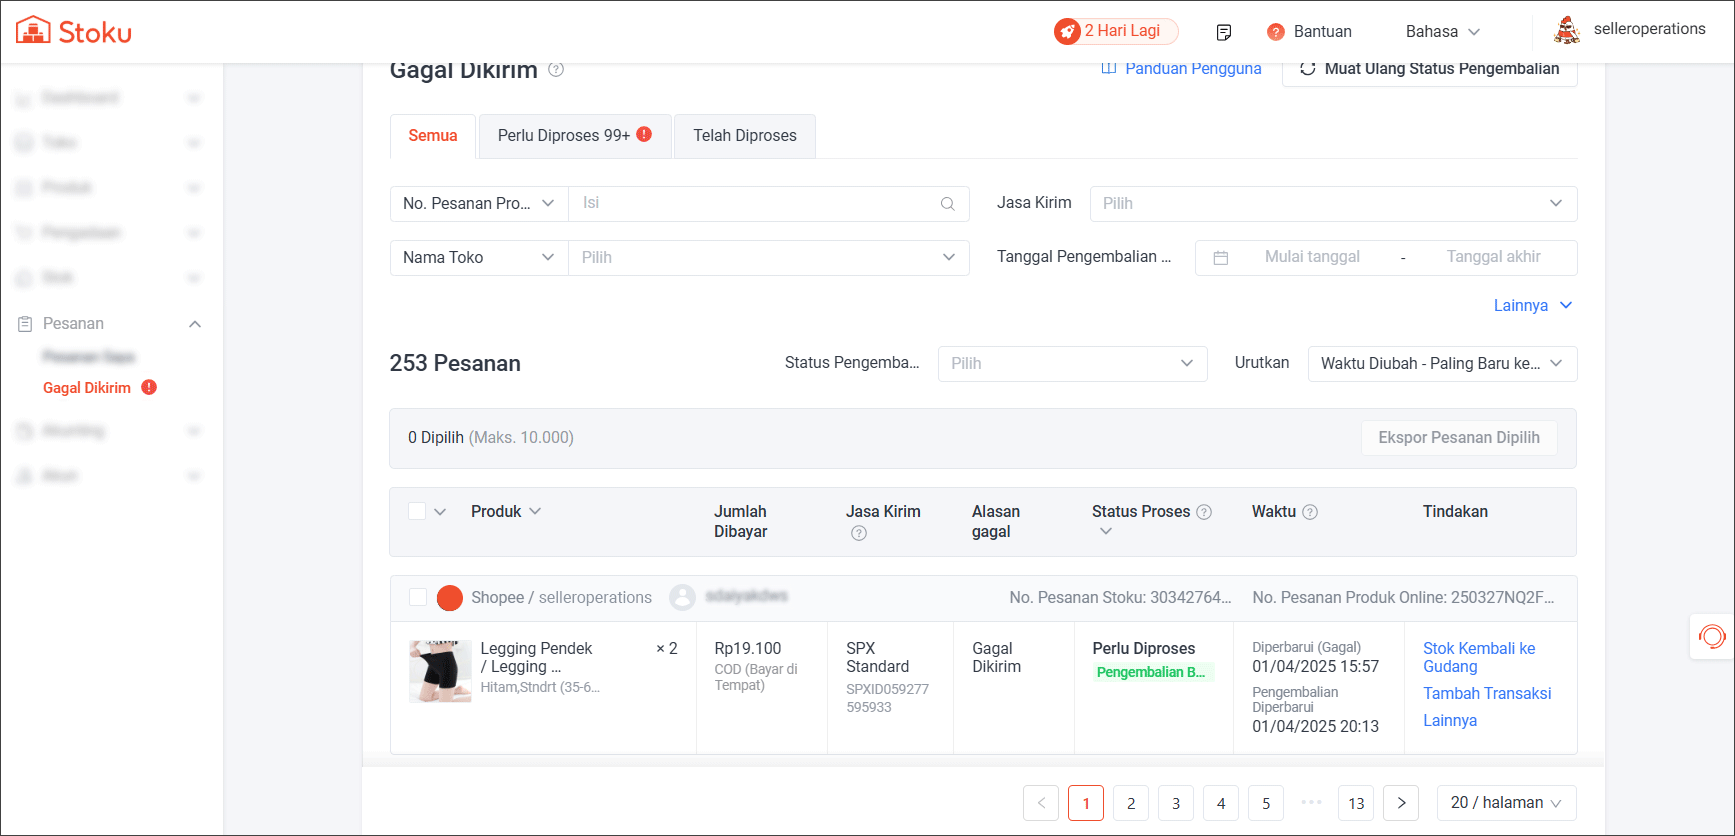
Task: Open the Urutkan sort dropdown
Action: click(1441, 364)
